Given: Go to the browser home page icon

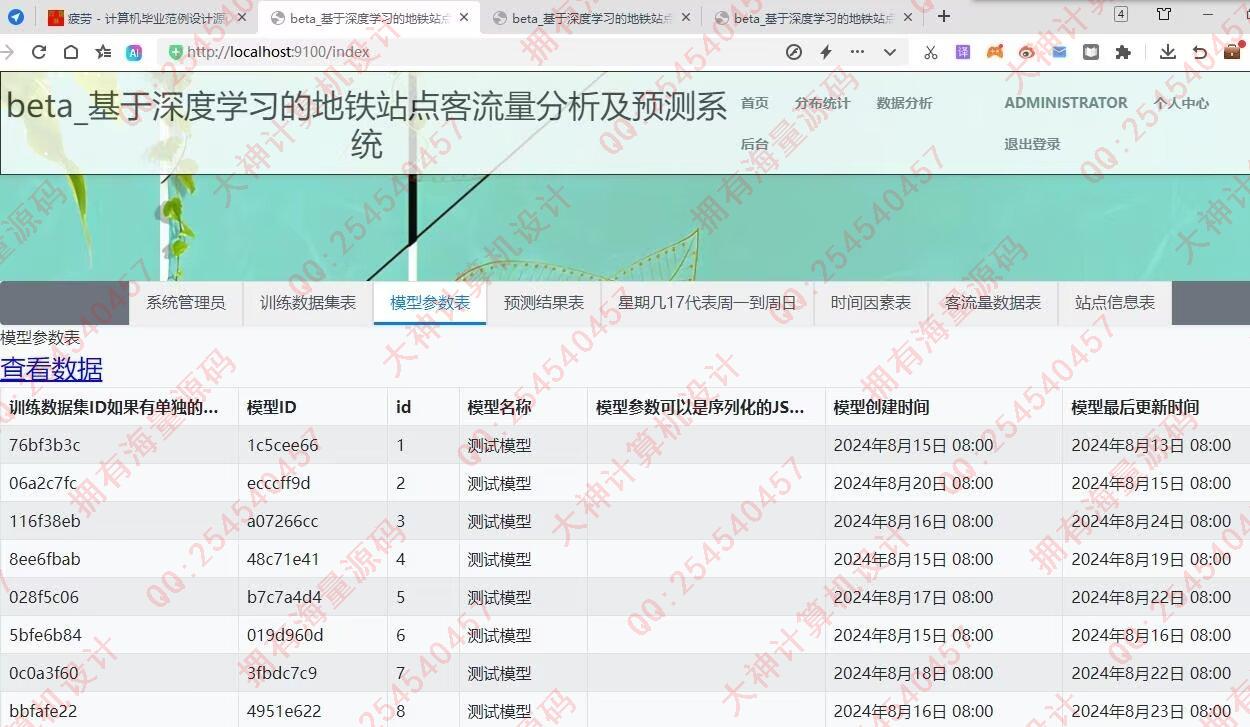Looking at the screenshot, I should point(71,52).
